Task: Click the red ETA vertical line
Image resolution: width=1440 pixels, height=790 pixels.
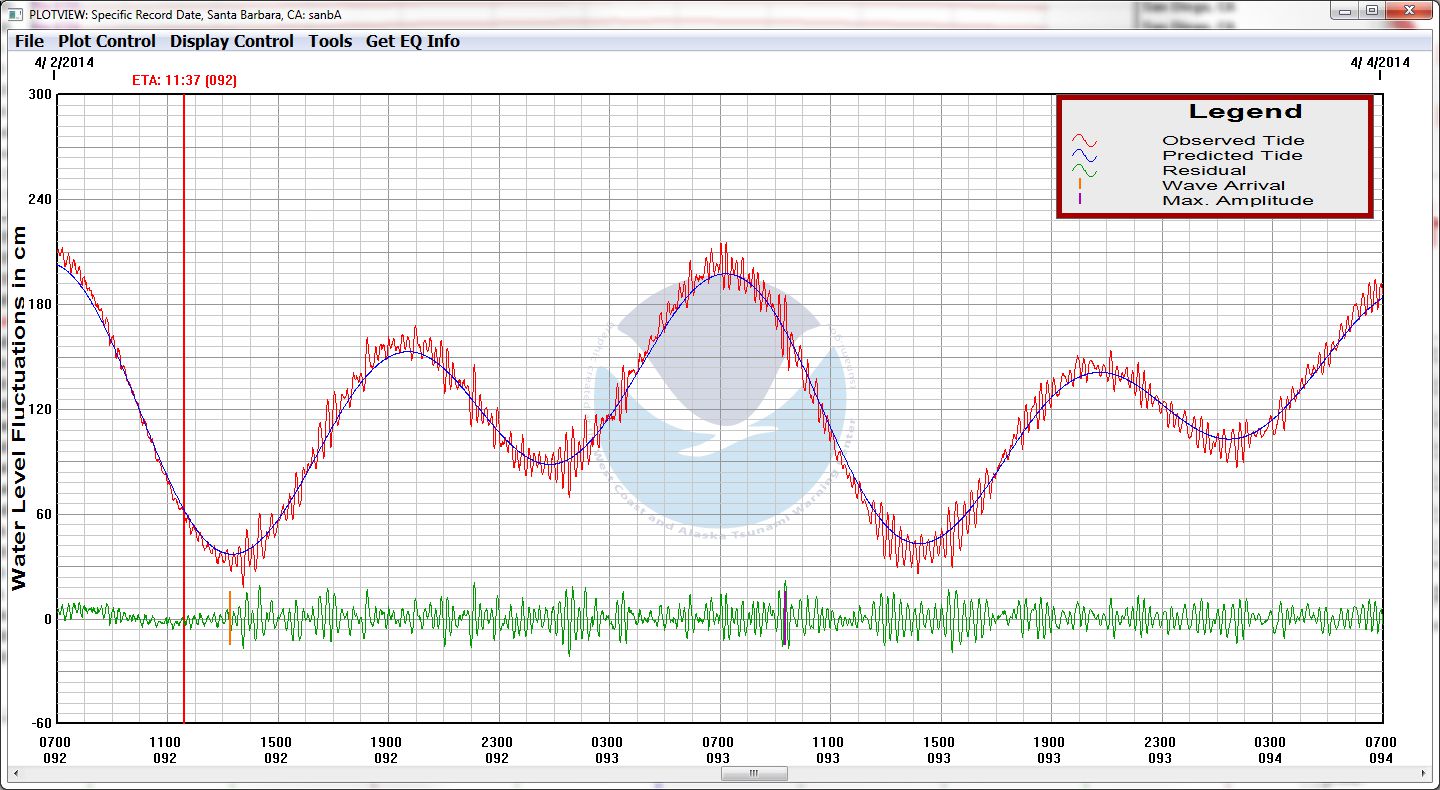Action: point(184,408)
